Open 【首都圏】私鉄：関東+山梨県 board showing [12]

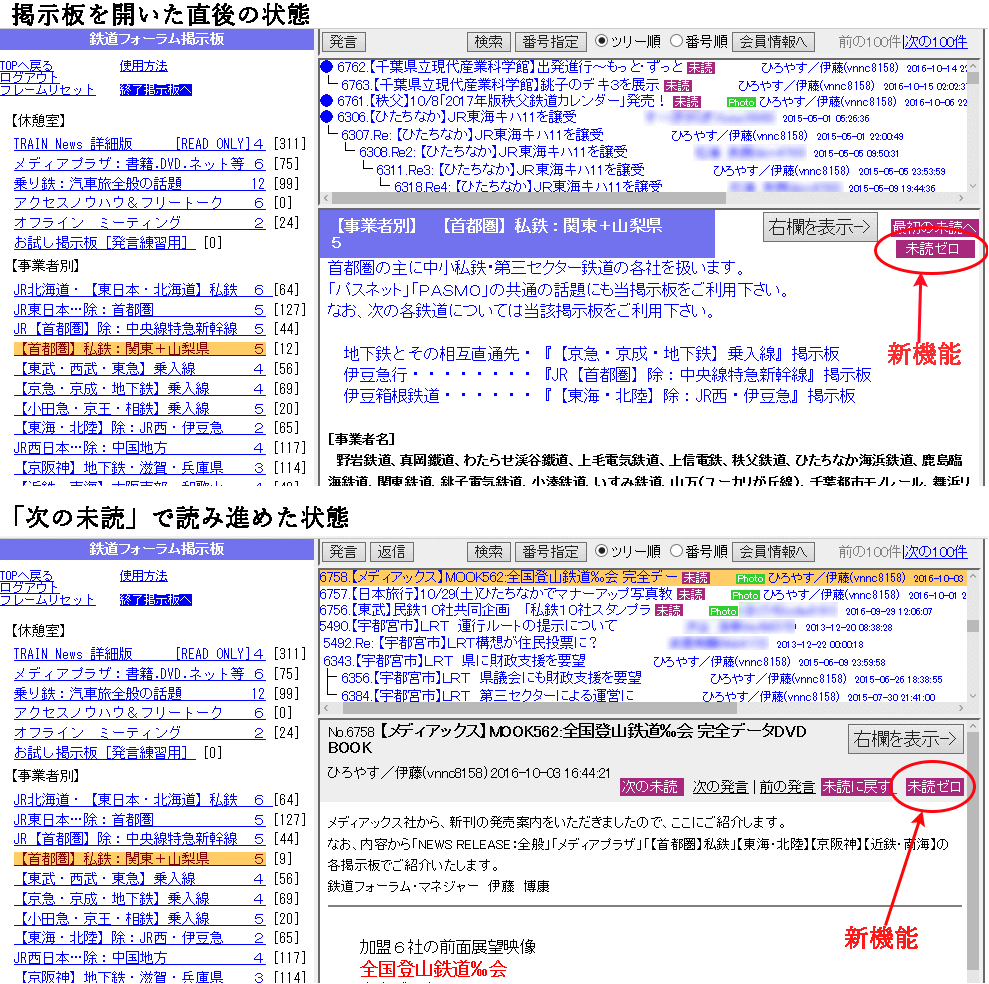[139, 349]
